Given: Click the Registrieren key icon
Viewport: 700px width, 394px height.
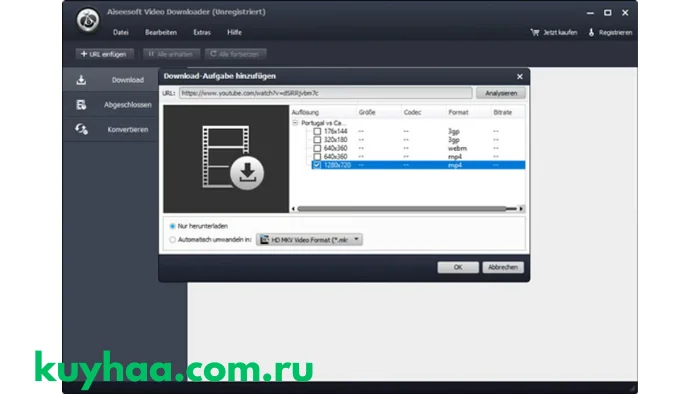Looking at the screenshot, I should (592, 33).
